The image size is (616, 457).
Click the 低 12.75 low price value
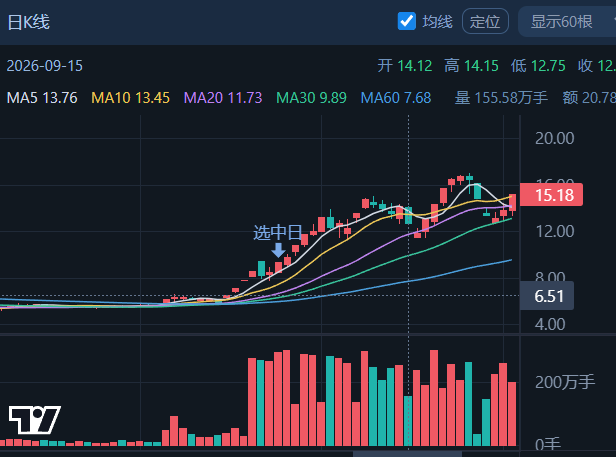(x=538, y=66)
